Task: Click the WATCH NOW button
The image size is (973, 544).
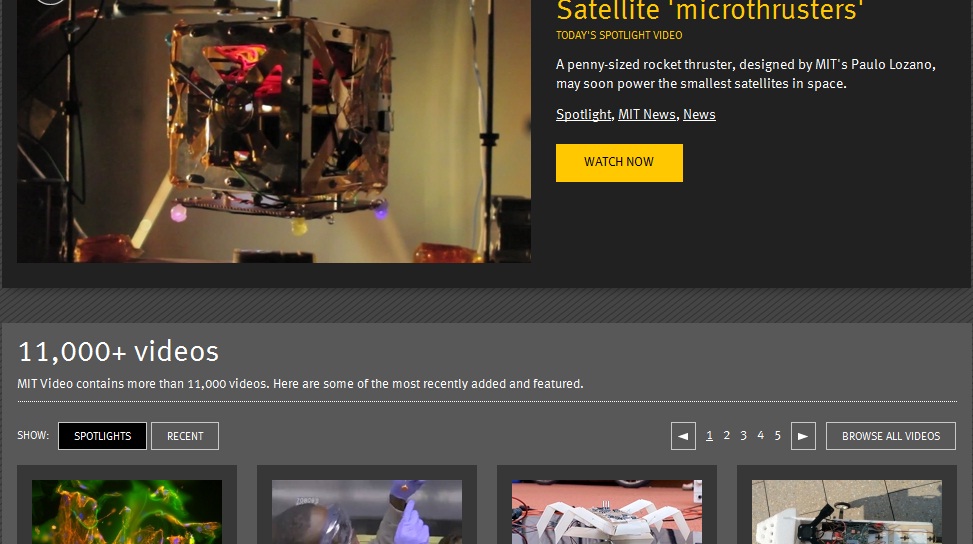Action: coord(619,163)
